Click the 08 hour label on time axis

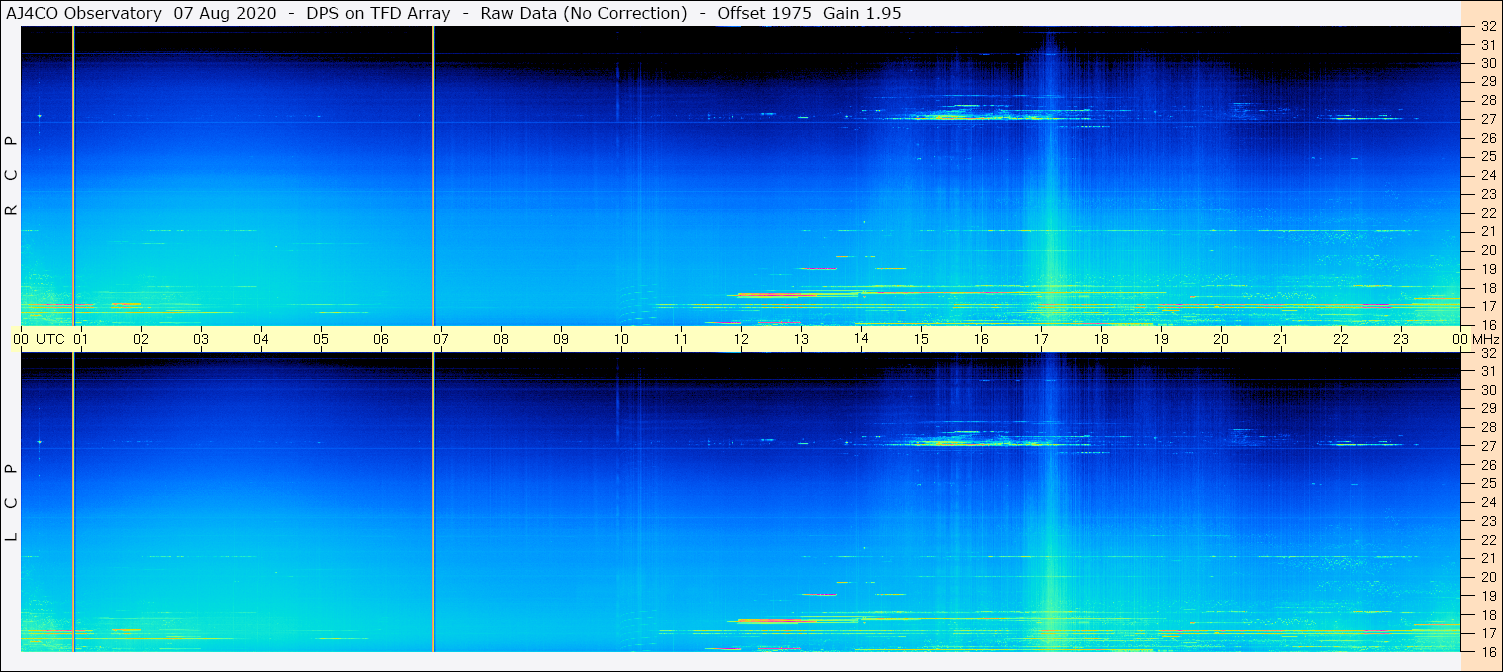[501, 339]
